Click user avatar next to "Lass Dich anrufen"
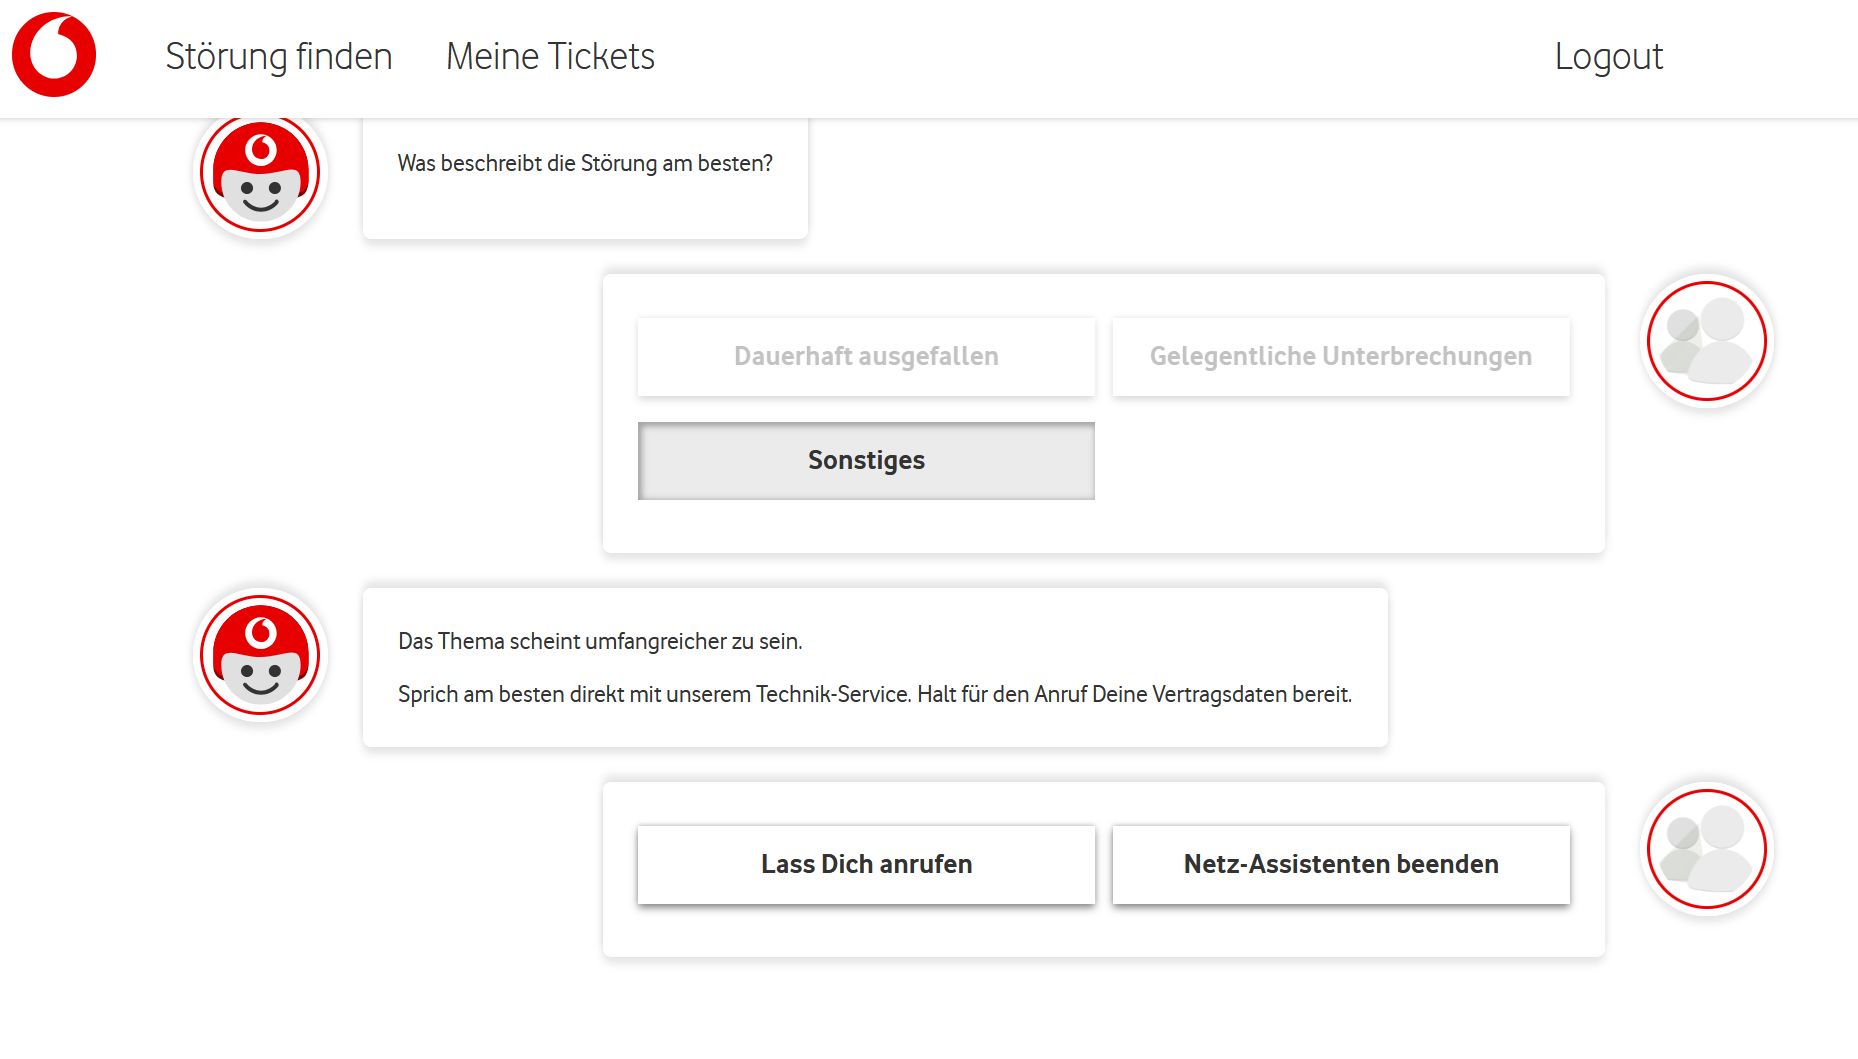This screenshot has width=1858, height=1059. 1706,849
